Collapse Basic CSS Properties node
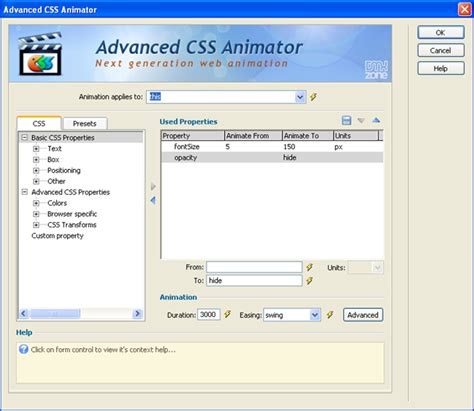The image size is (474, 411). (x=24, y=137)
